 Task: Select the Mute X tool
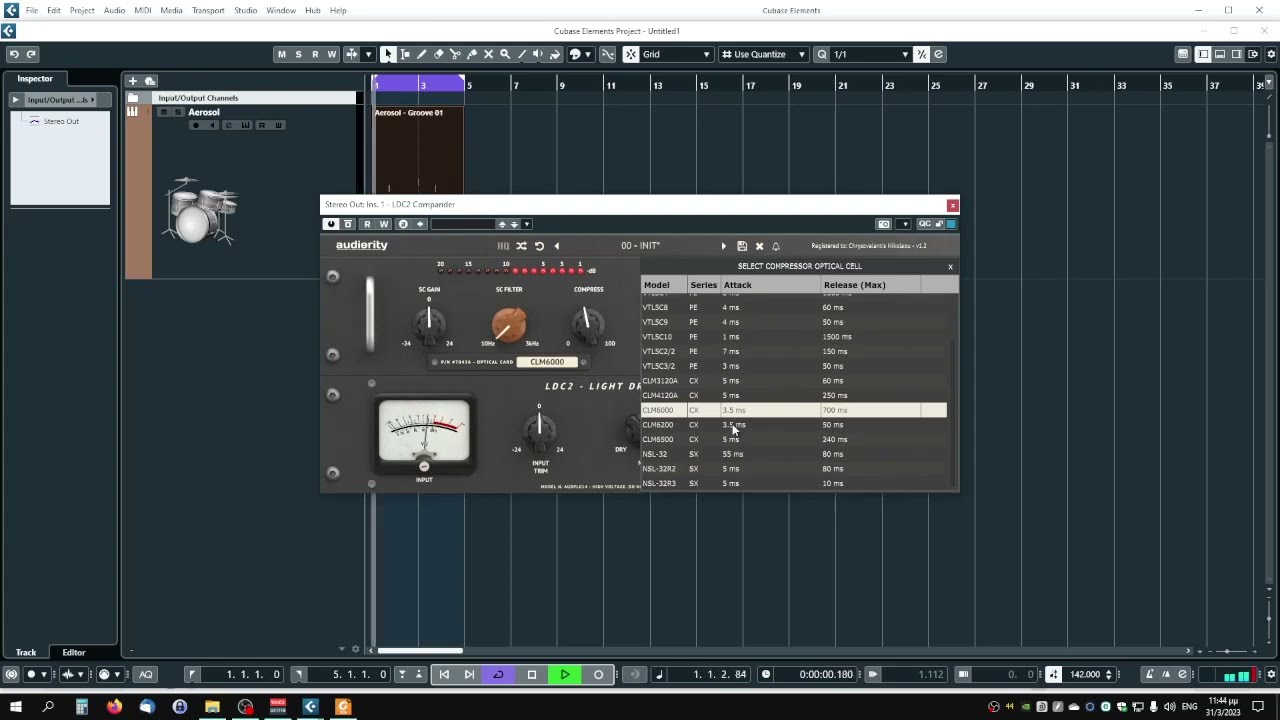click(488, 54)
